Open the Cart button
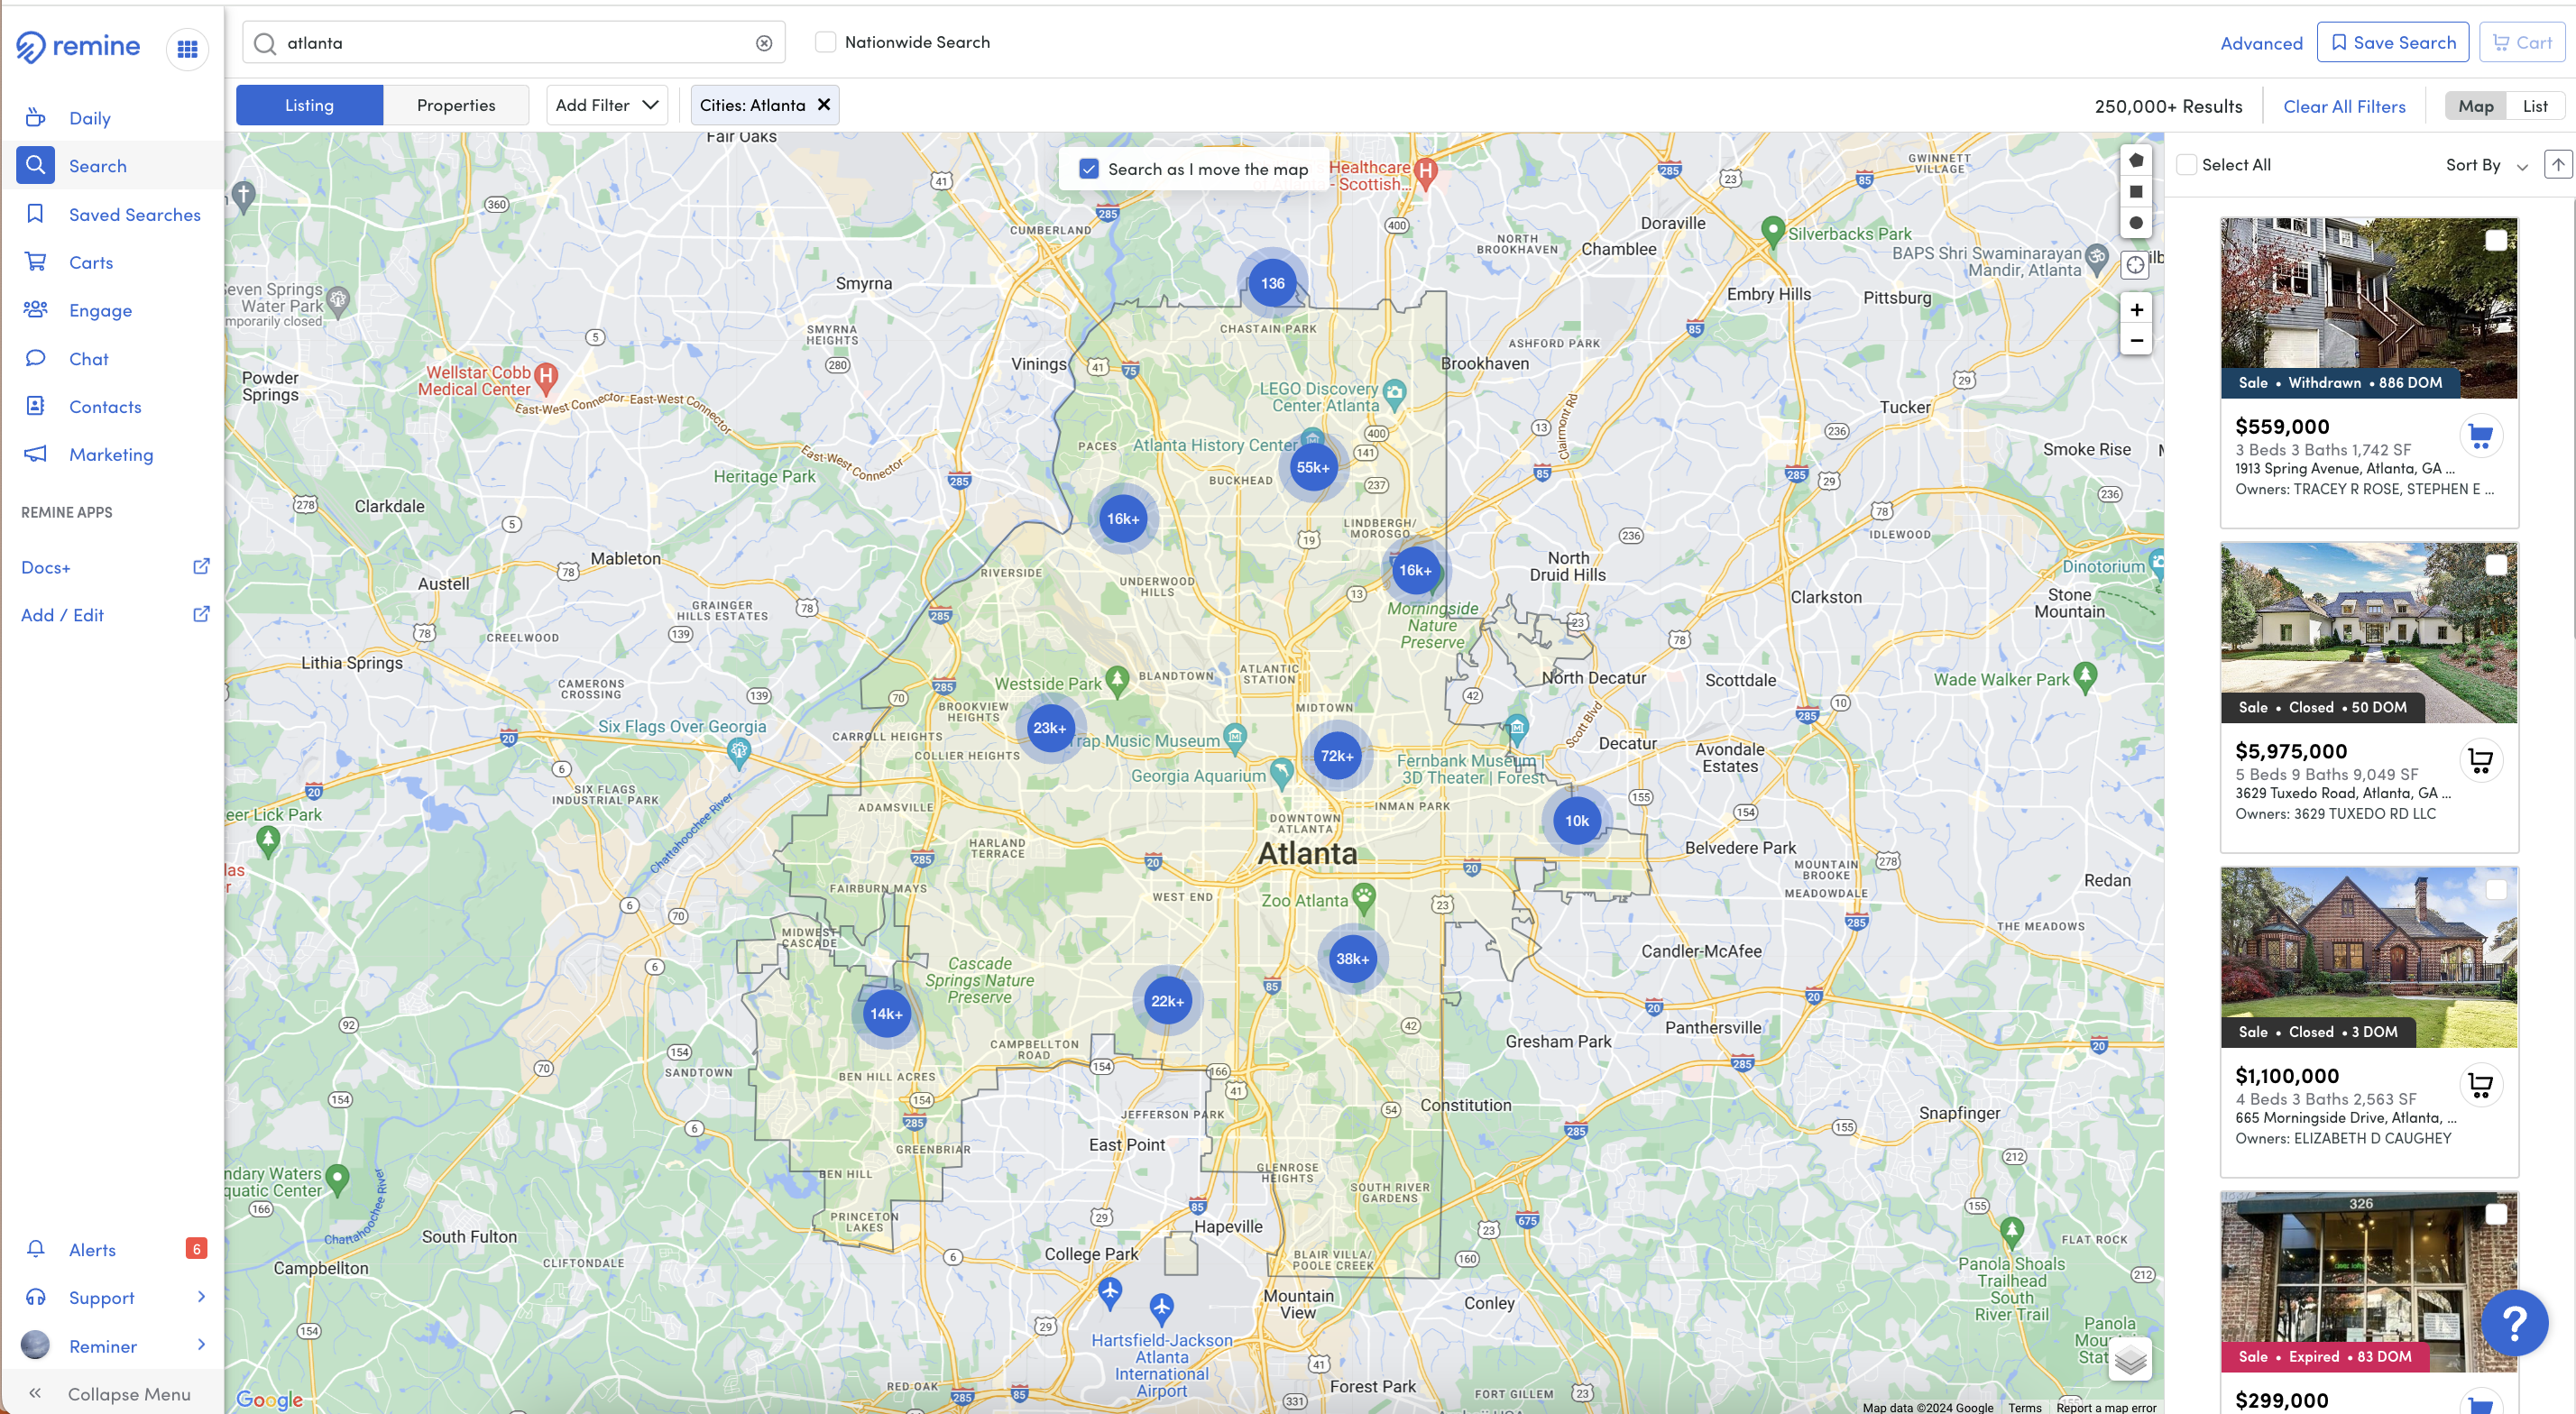2576x1414 pixels. [2522, 42]
